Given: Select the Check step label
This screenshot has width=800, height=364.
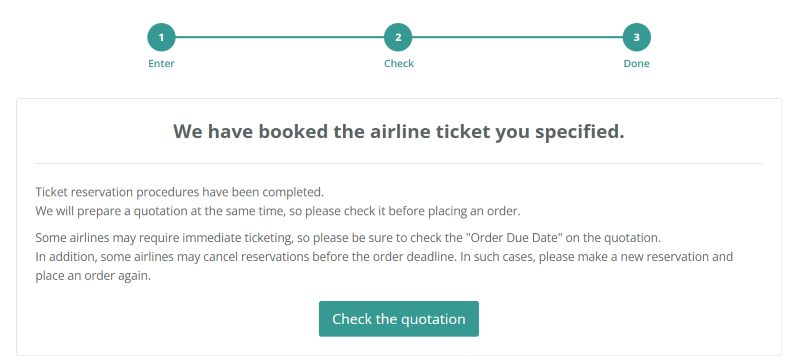Looking at the screenshot, I should pos(399,64).
